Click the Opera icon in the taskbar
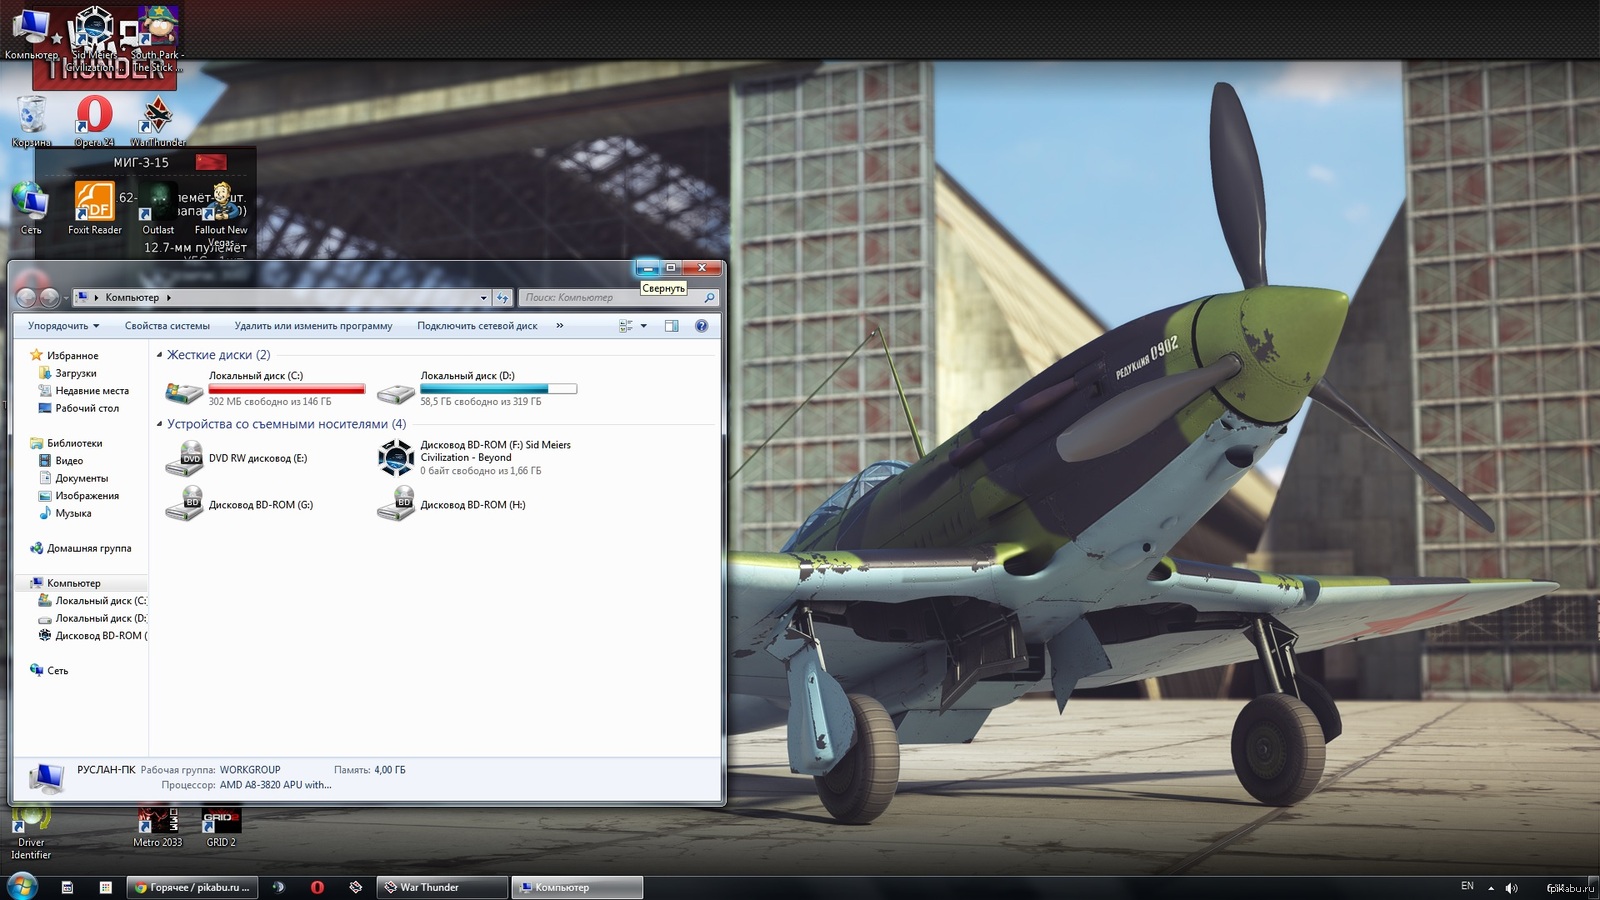The height and width of the screenshot is (900, 1600). (317, 887)
